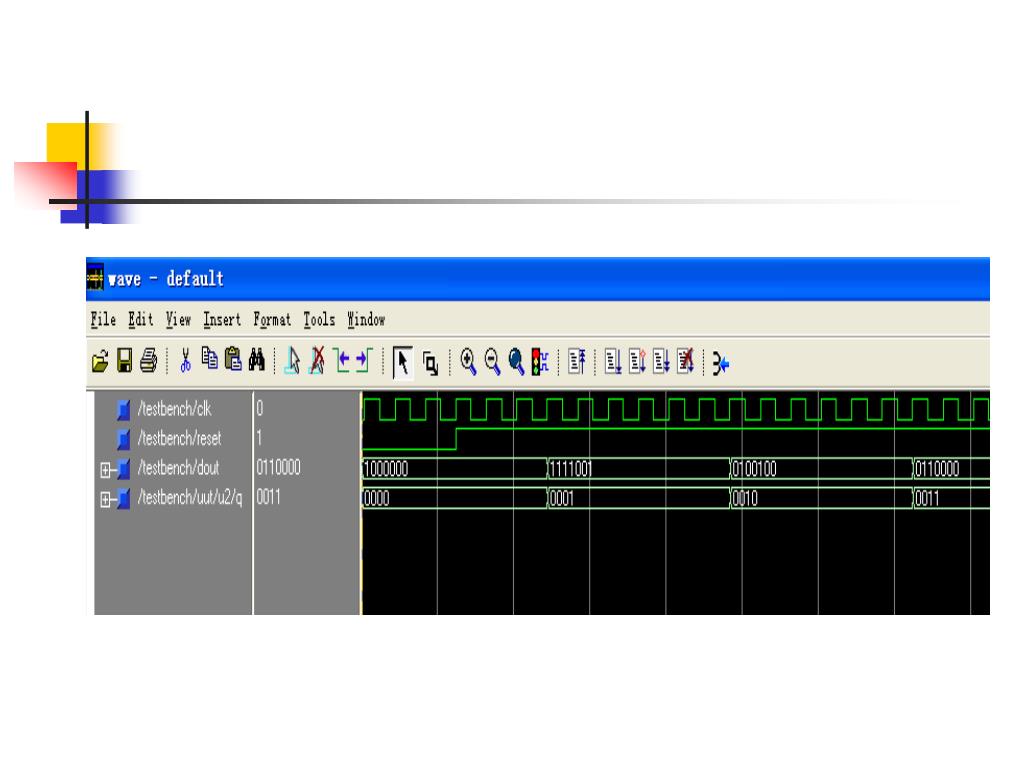Open the View menu
1024x768 pixels.
(x=178, y=319)
